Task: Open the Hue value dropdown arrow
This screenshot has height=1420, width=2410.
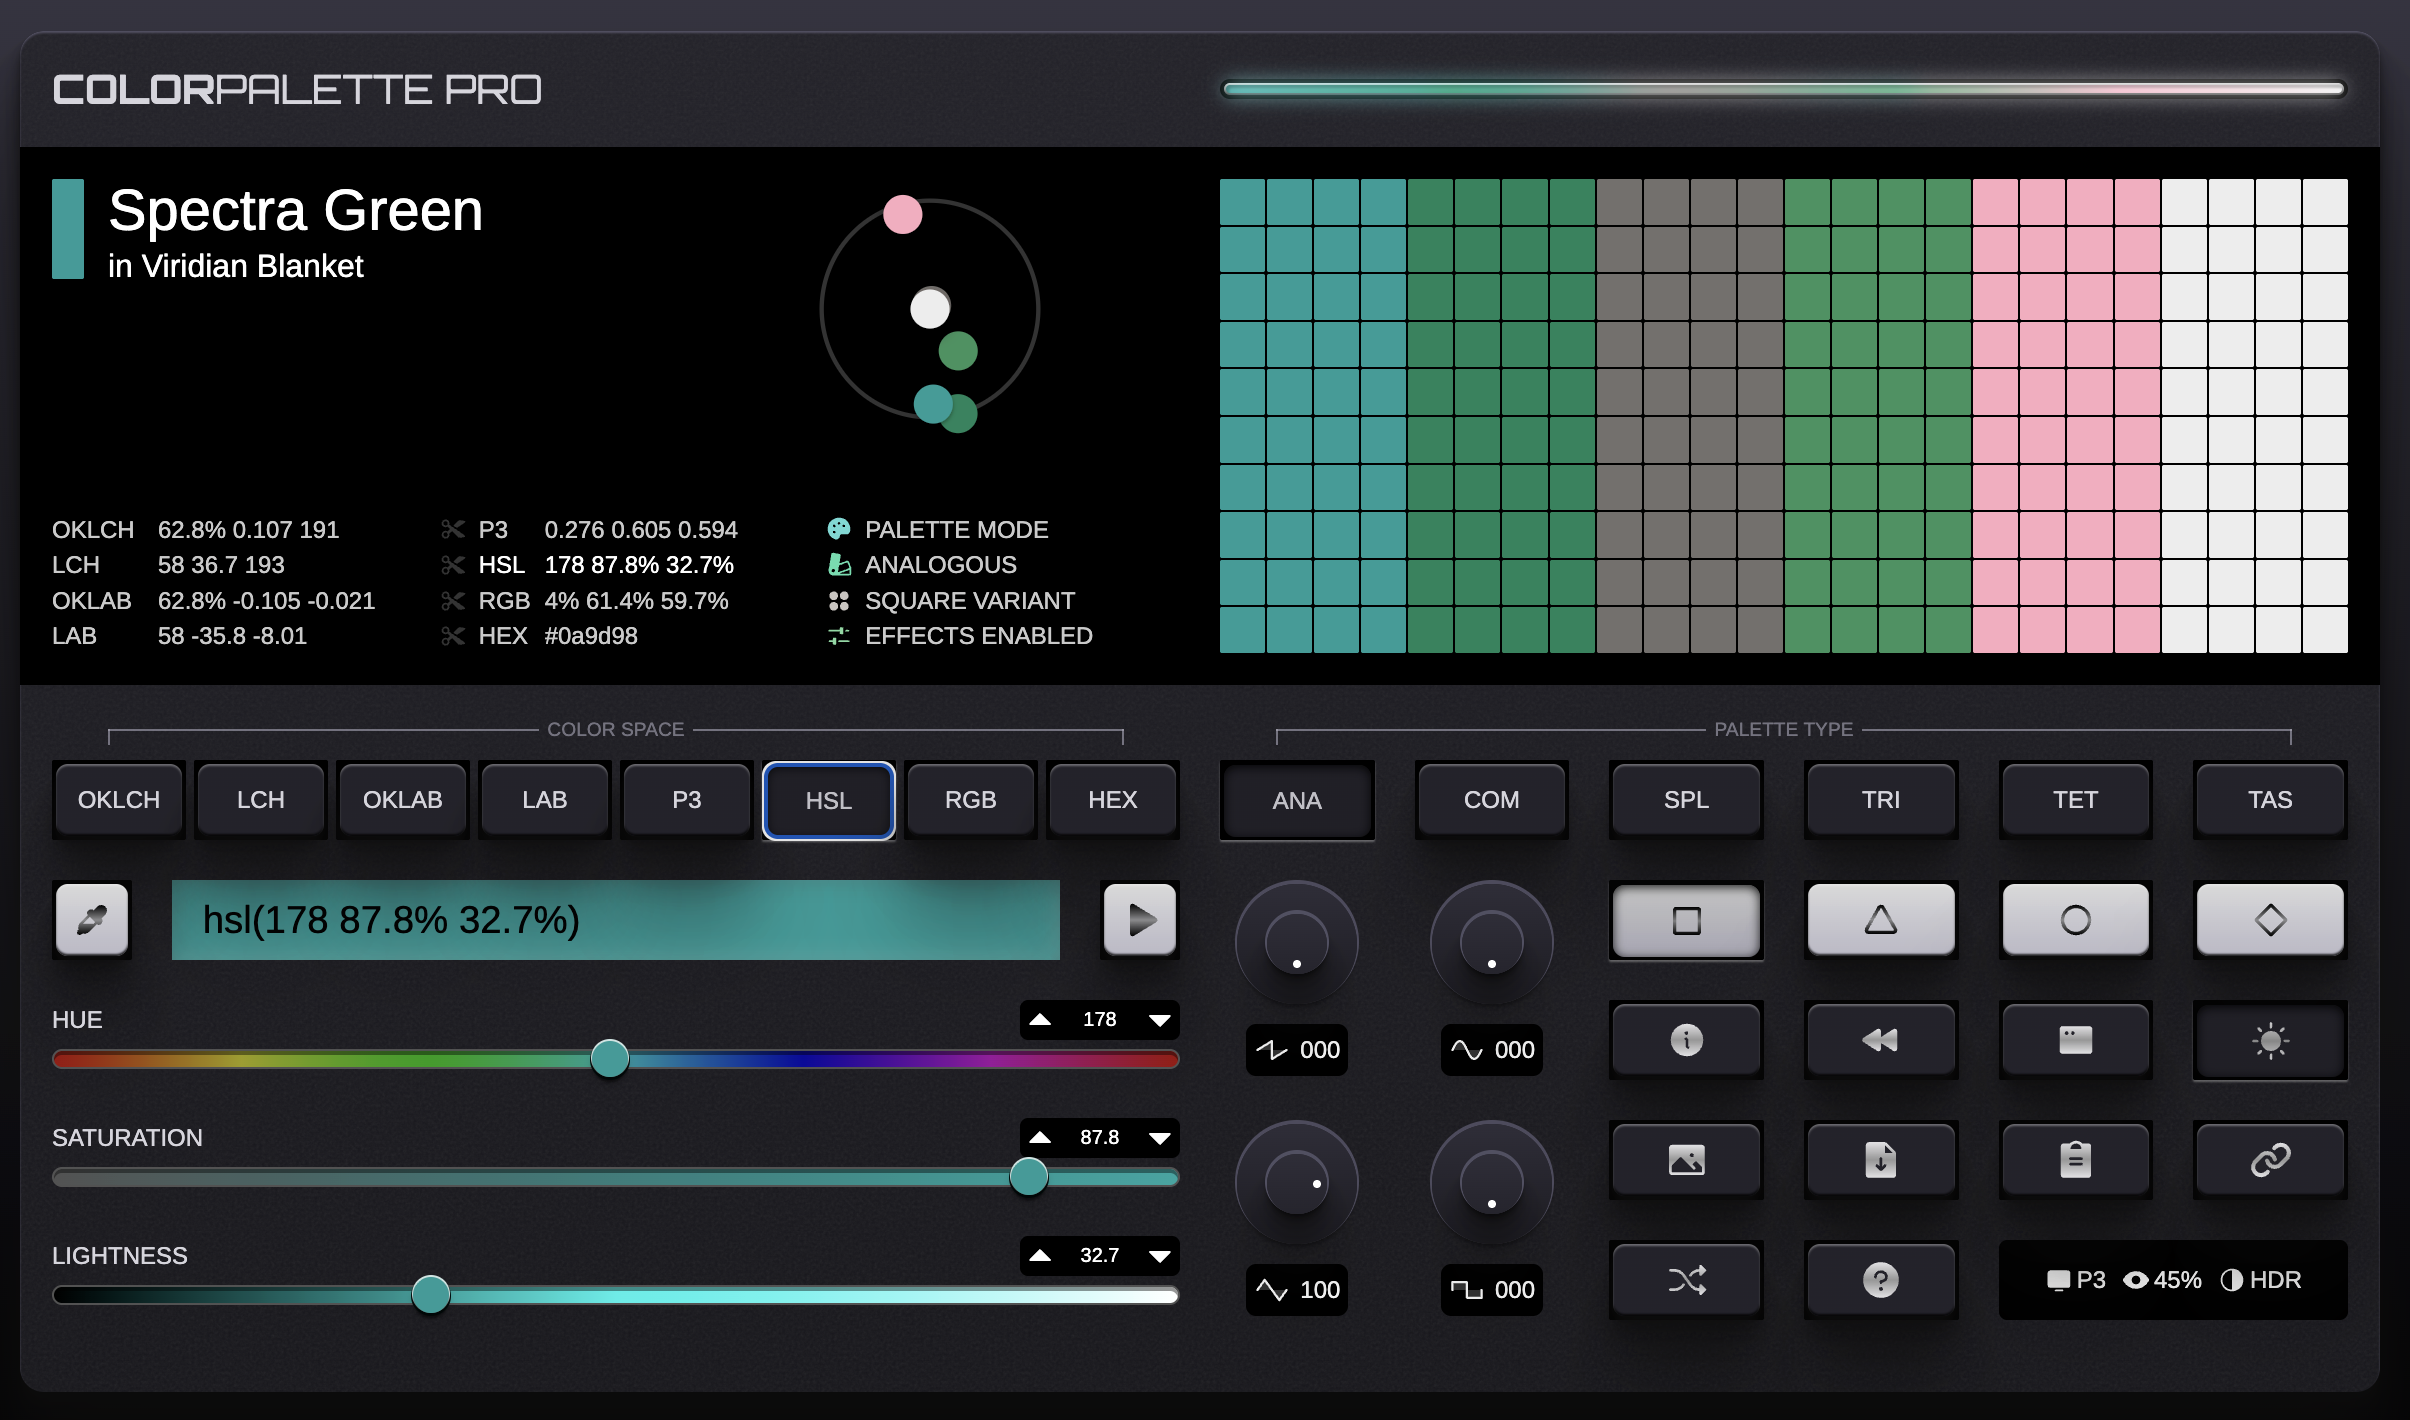Action: tap(1159, 1019)
